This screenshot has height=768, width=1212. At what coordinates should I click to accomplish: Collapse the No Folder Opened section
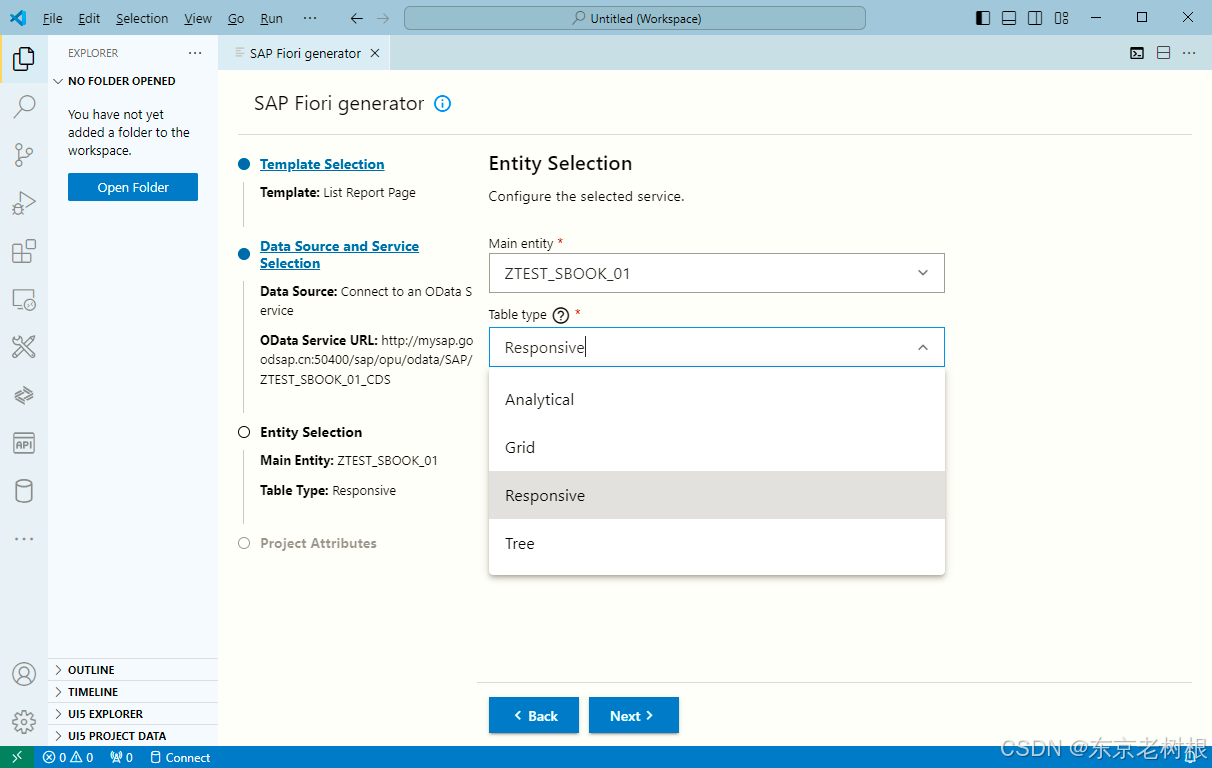(x=133, y=81)
